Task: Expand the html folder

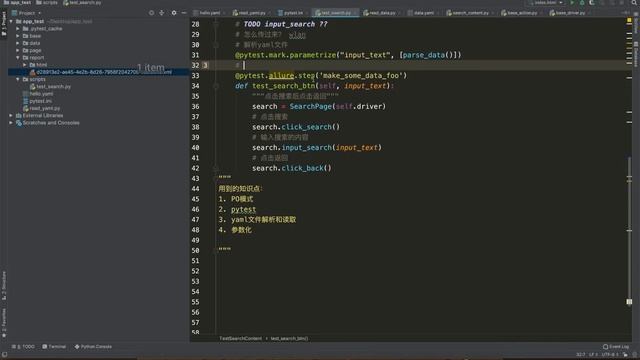Action: click(x=25, y=65)
